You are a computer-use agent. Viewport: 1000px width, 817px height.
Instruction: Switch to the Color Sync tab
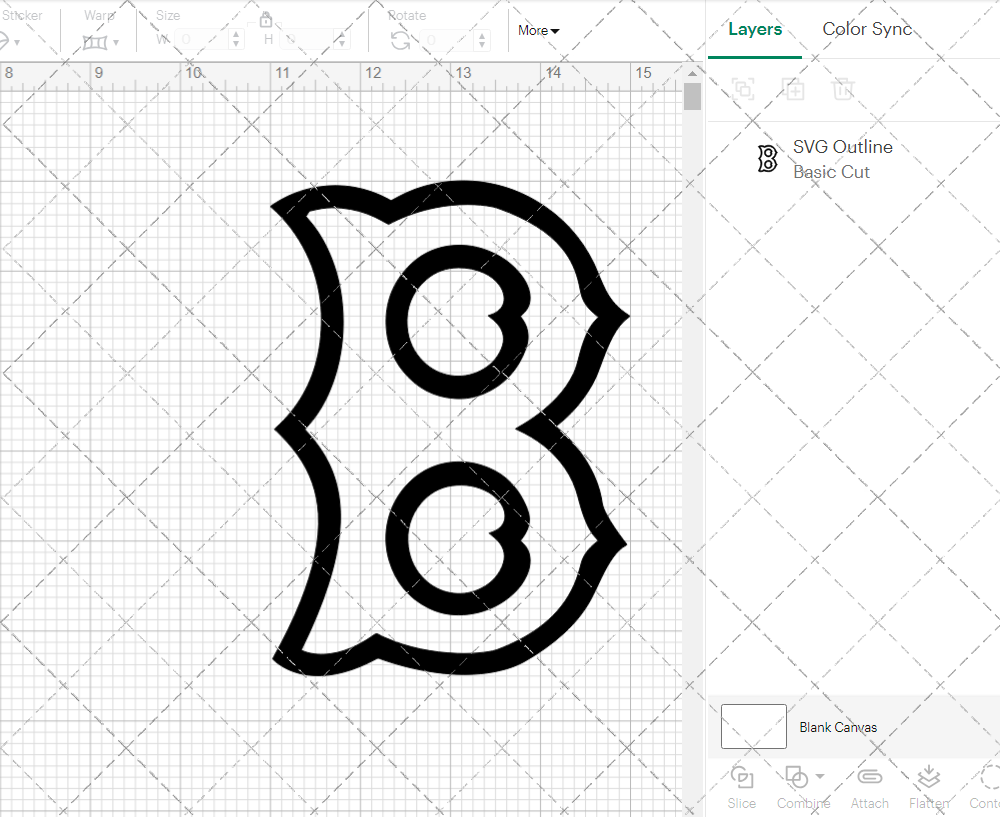tap(867, 29)
